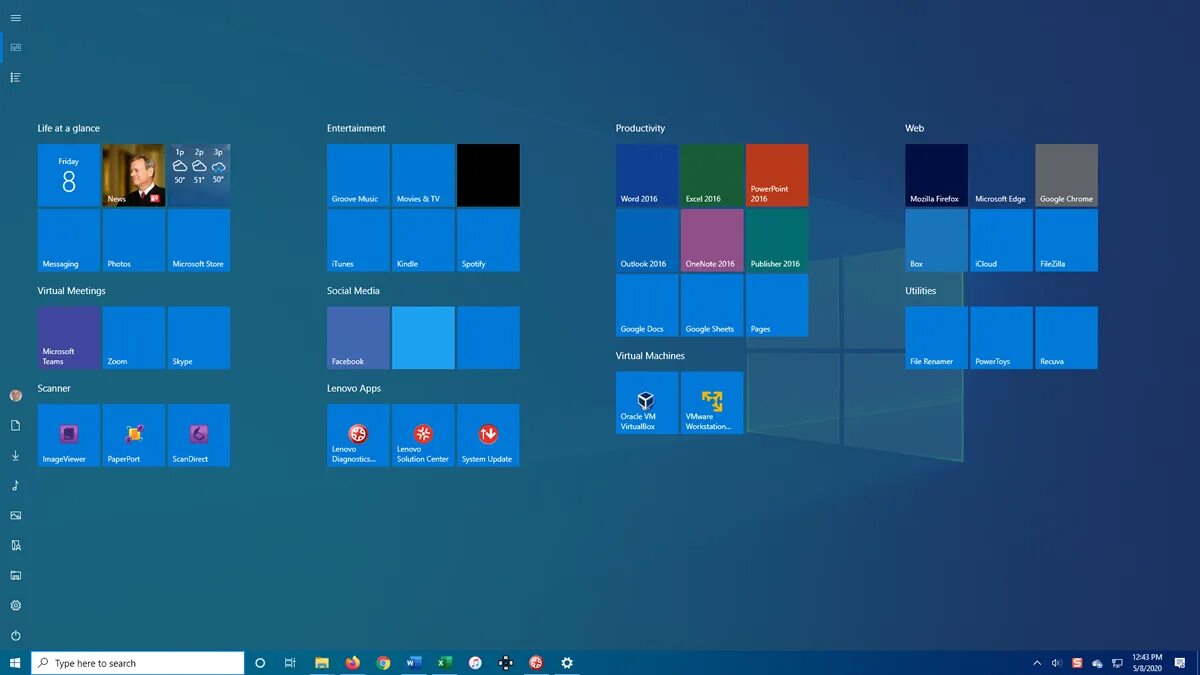Launch the Spotify tile

point(488,240)
